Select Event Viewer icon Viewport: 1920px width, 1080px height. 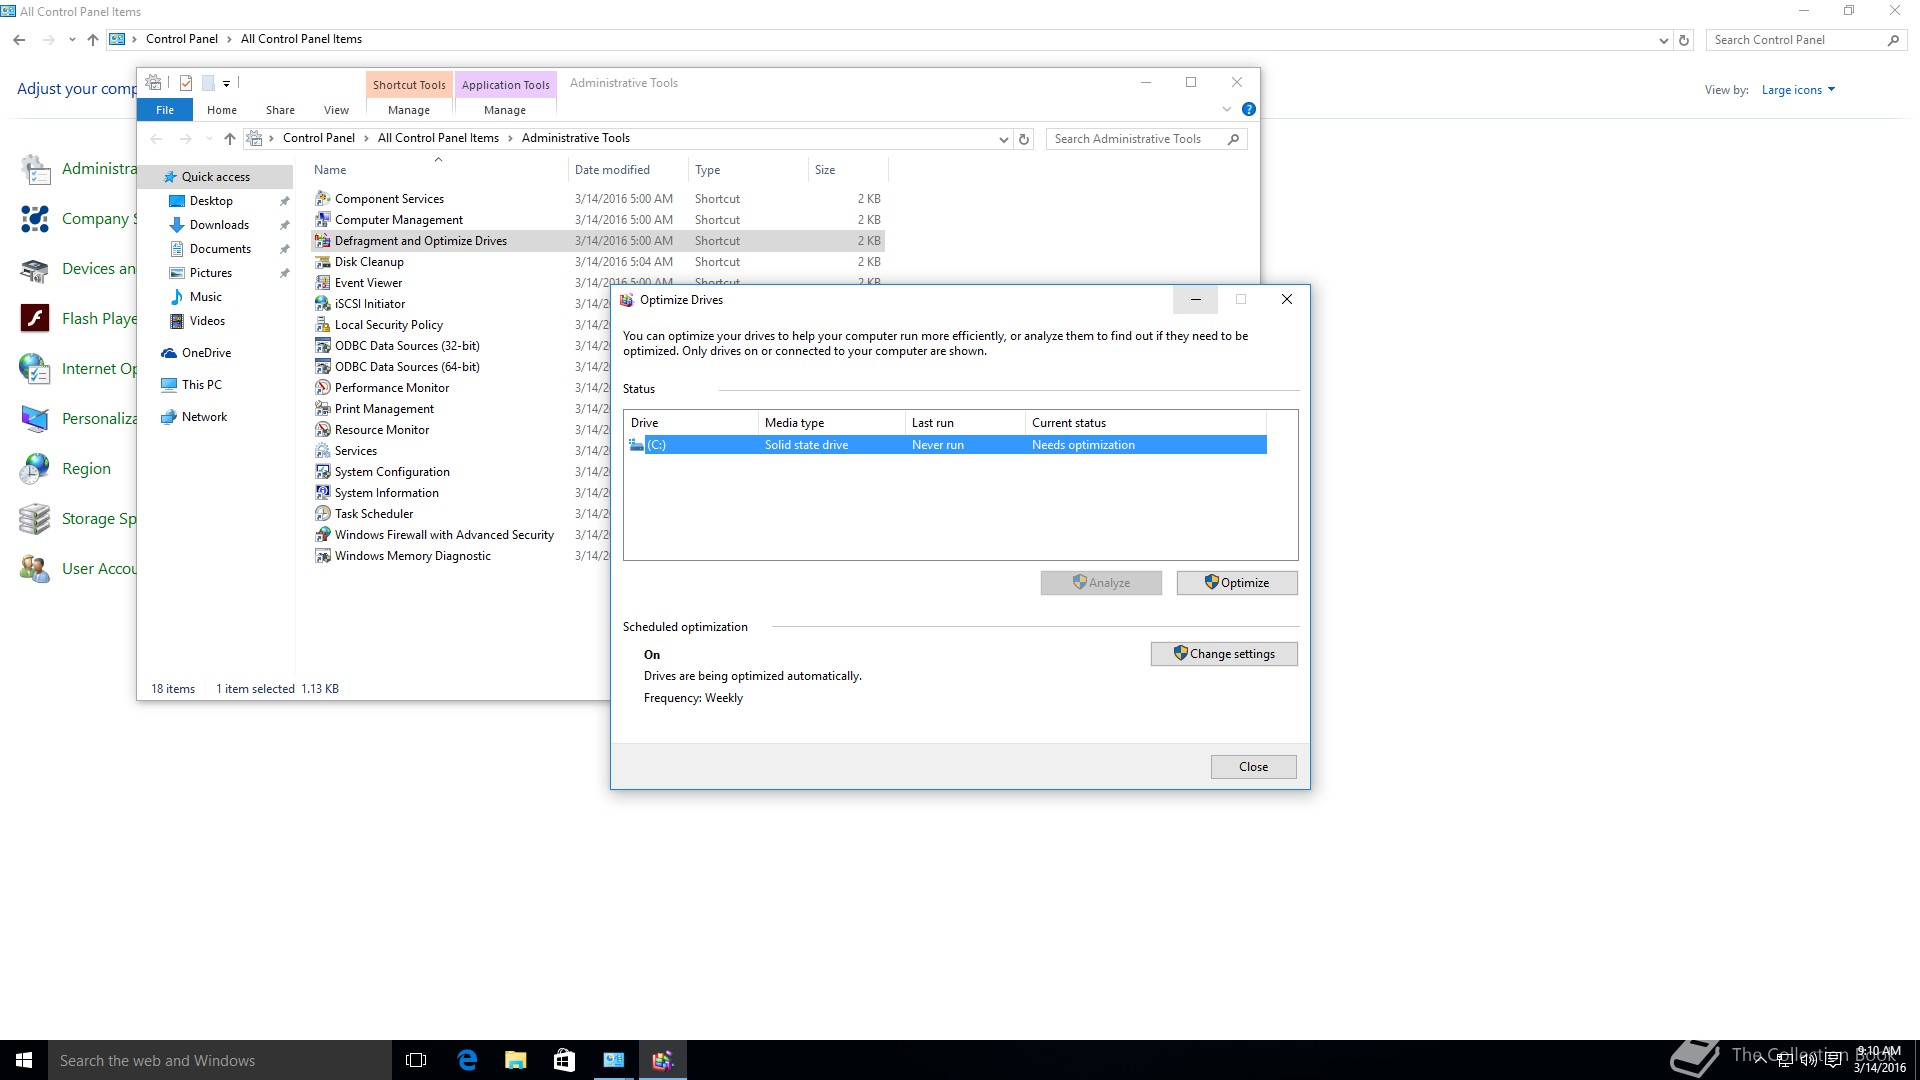(322, 283)
